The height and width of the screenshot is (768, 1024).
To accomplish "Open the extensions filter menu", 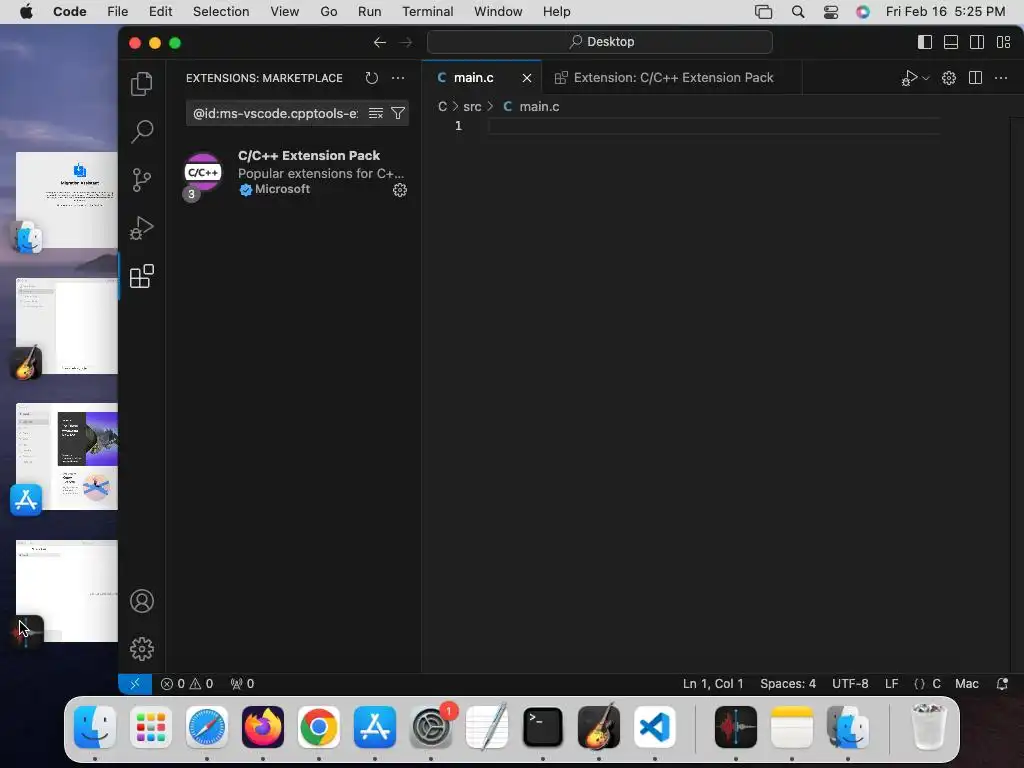I will tap(398, 113).
